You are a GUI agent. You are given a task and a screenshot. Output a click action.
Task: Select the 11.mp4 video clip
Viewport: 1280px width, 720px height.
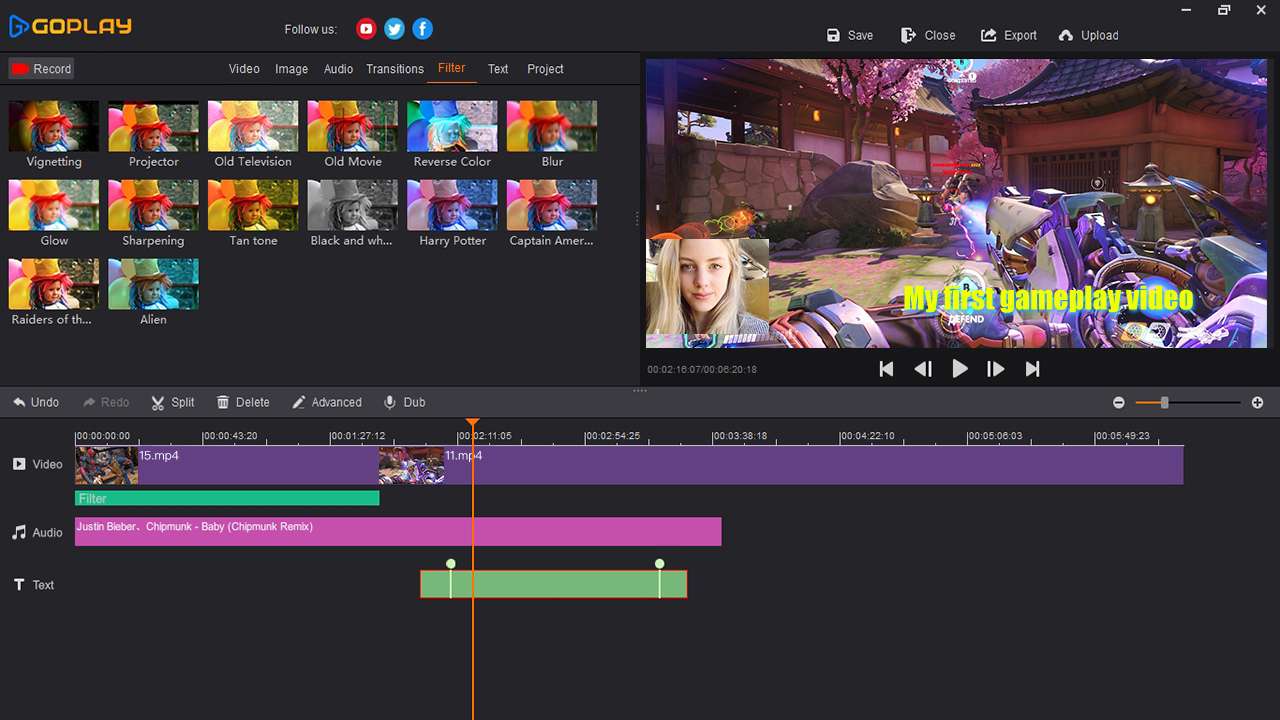point(781,465)
